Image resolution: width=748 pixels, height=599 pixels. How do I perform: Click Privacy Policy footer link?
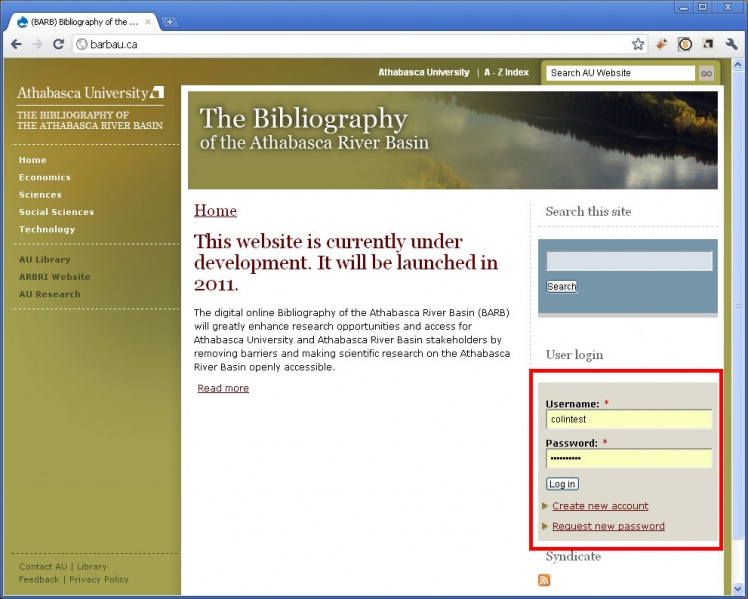pos(99,579)
